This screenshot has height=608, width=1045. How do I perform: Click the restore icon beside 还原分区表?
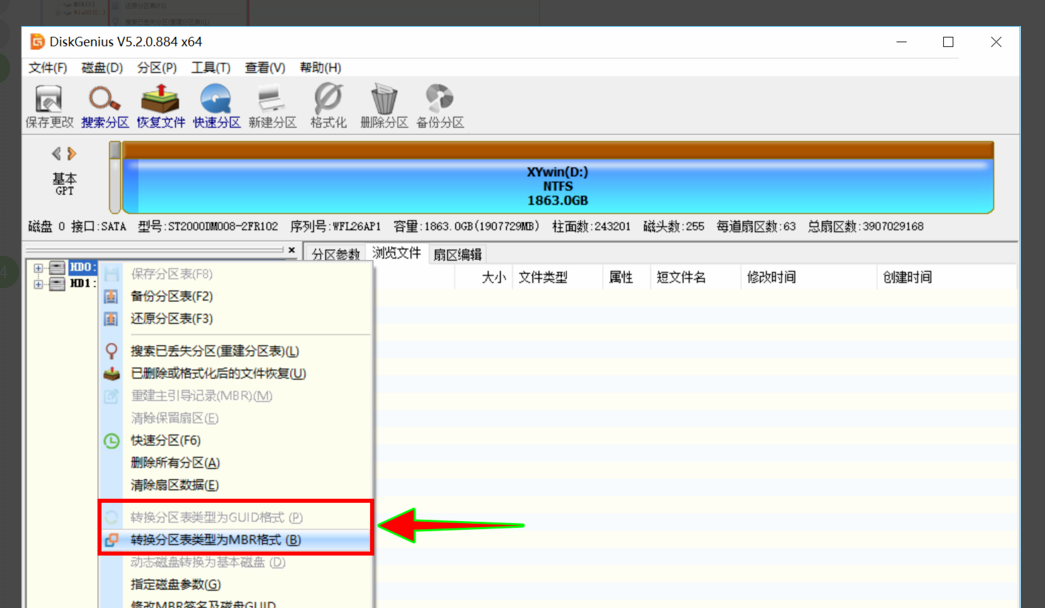pyautogui.click(x=111, y=319)
